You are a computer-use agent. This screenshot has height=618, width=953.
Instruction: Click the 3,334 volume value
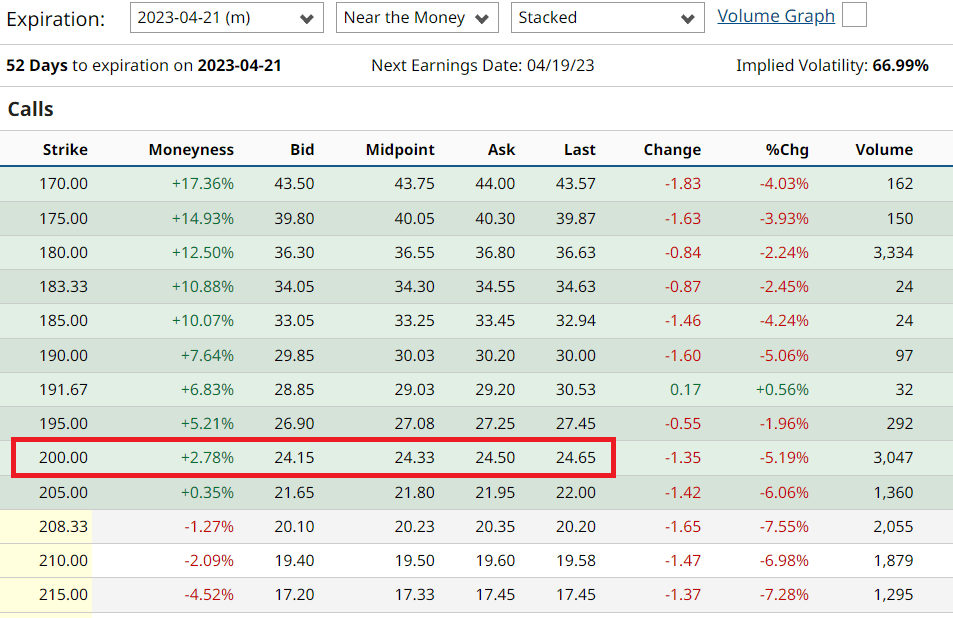[893, 252]
